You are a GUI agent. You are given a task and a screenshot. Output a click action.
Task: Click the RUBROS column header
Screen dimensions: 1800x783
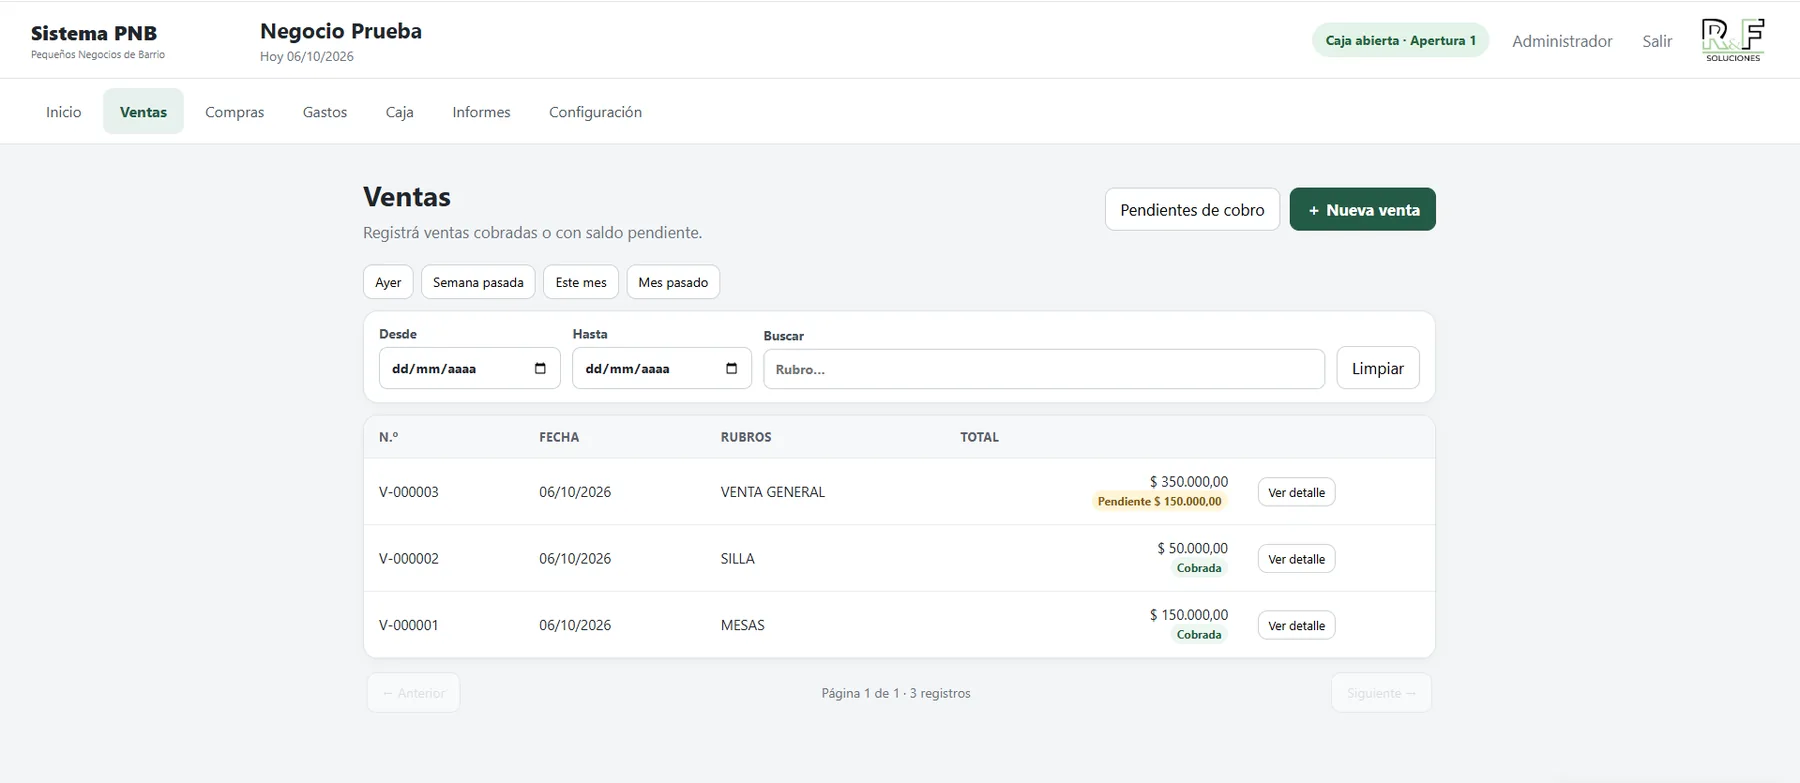coord(746,437)
